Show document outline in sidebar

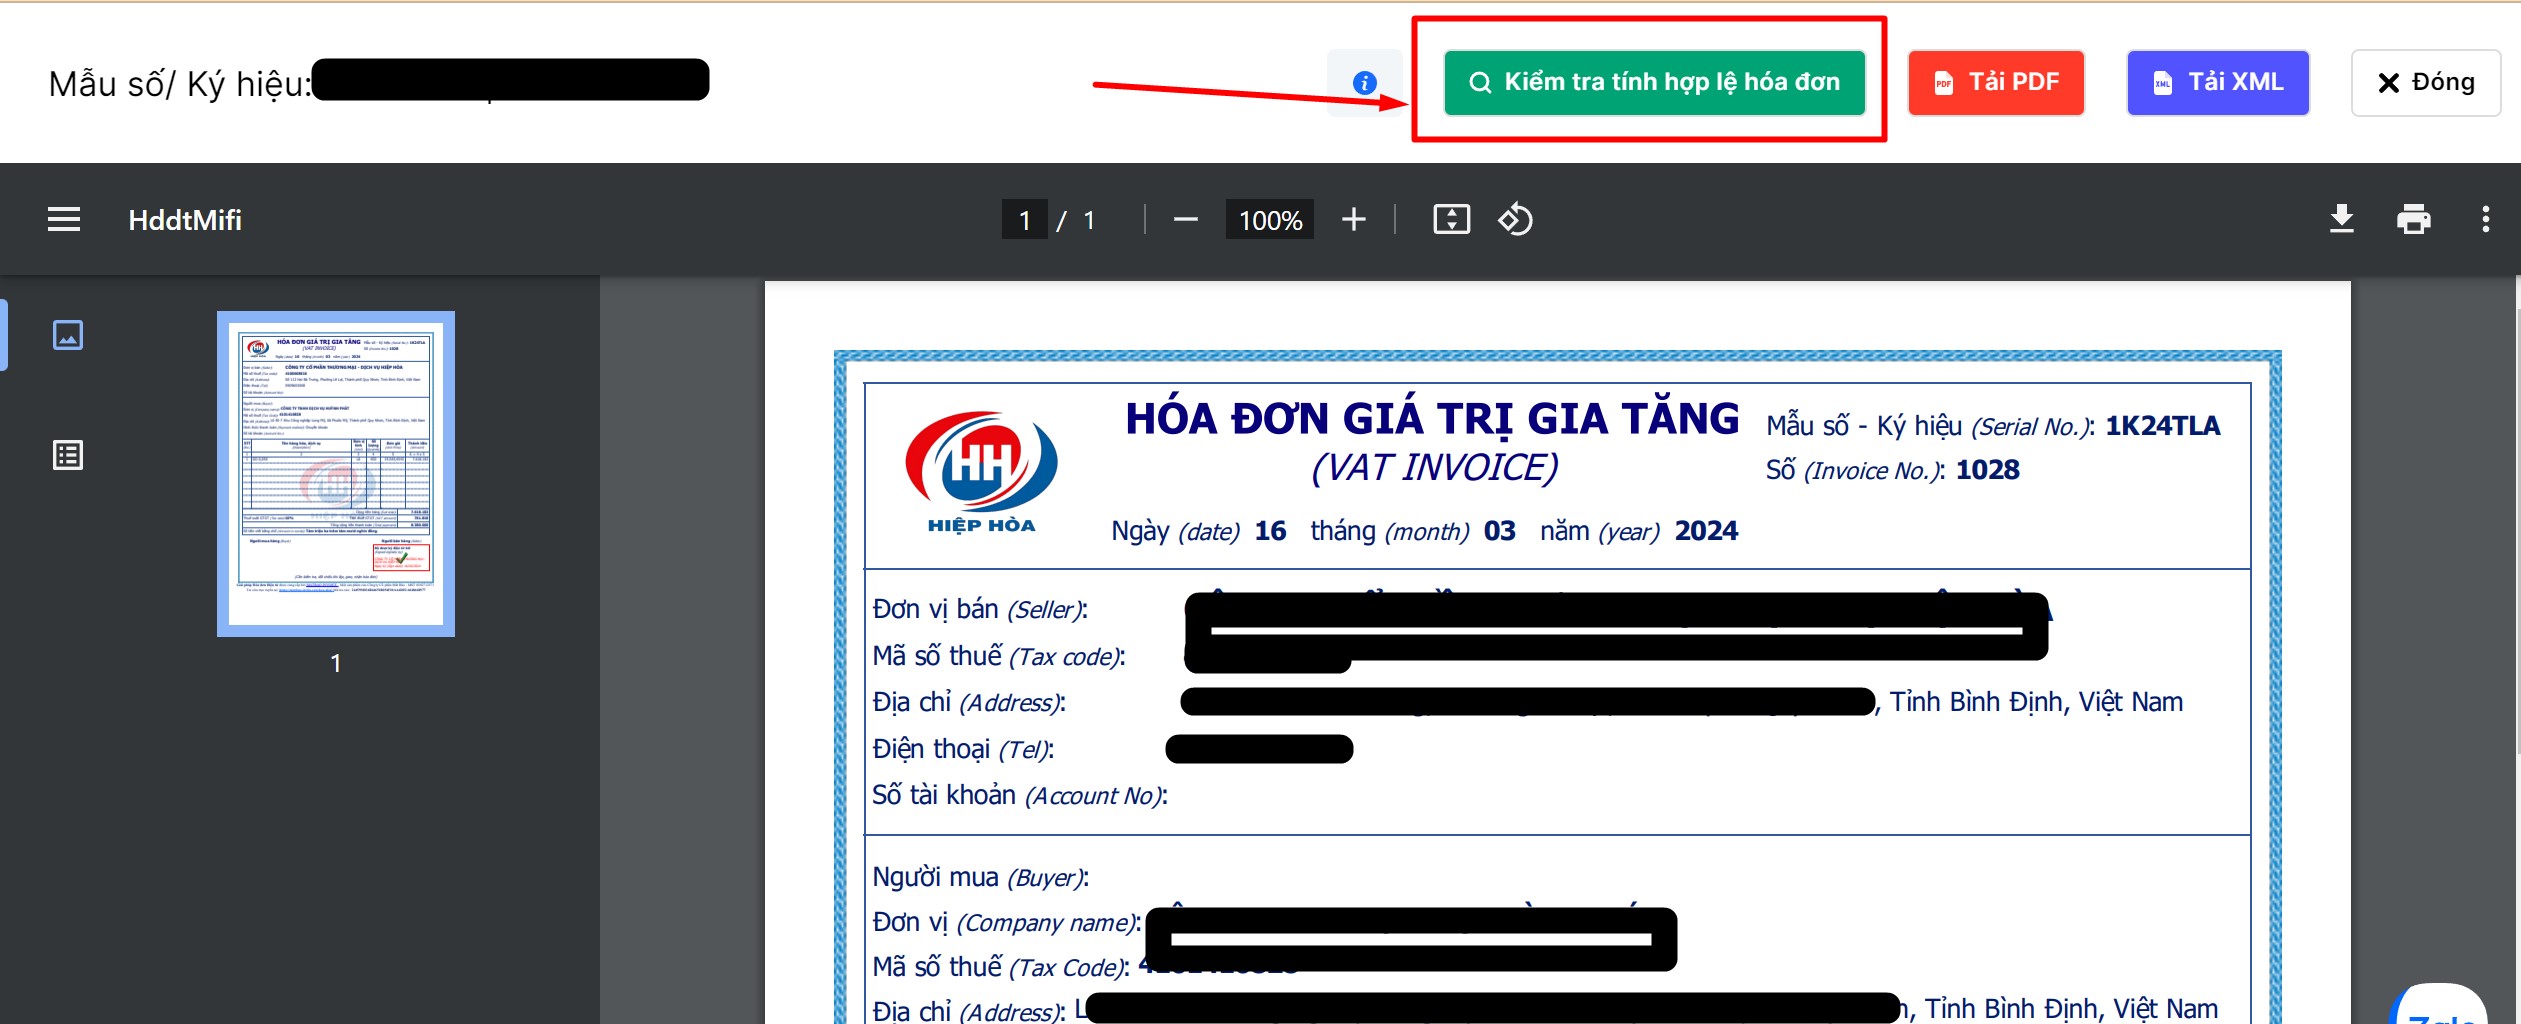(x=68, y=456)
